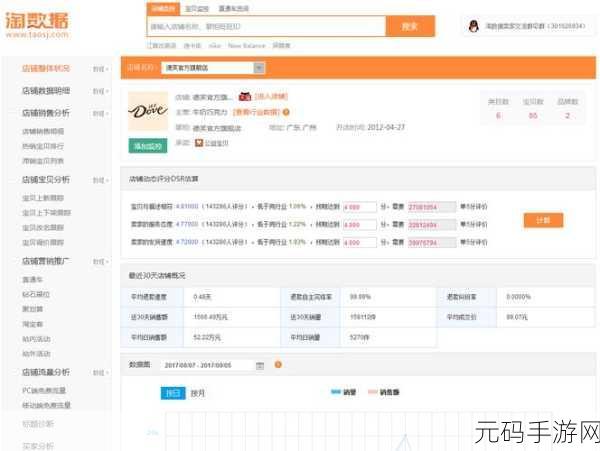Click the green add-monitoring button under Dove logo
The image size is (600, 451).
coord(148,146)
